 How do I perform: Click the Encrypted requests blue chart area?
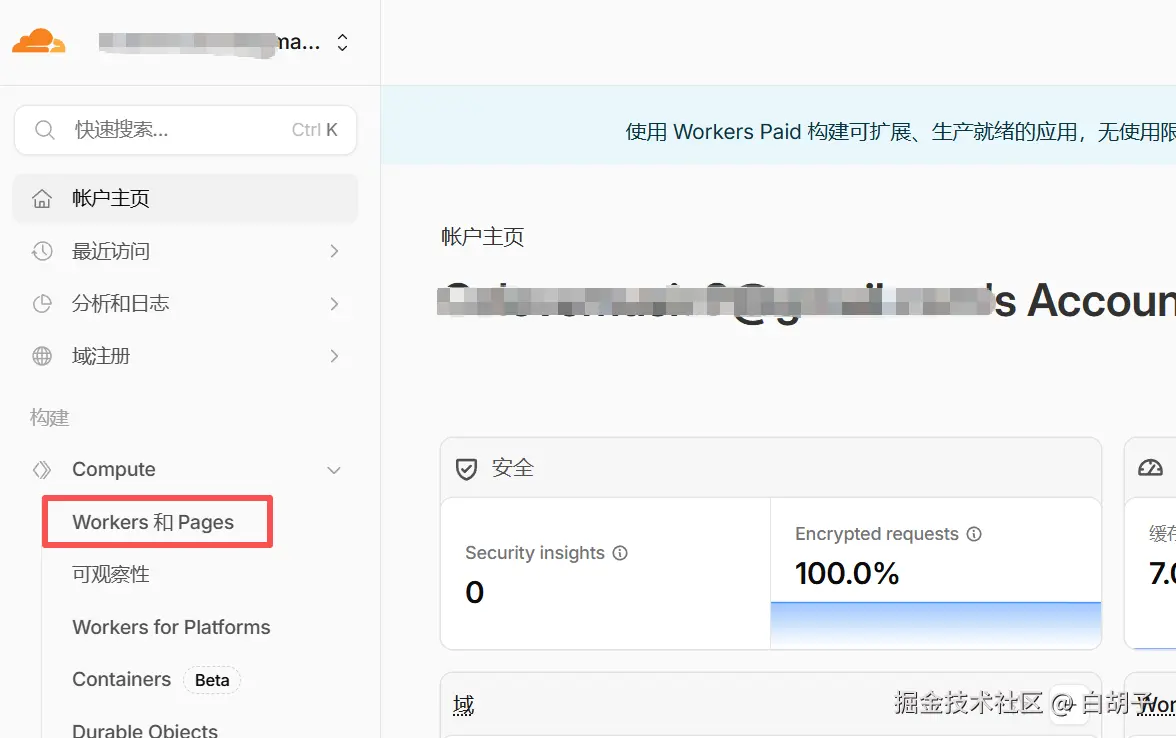[935, 625]
